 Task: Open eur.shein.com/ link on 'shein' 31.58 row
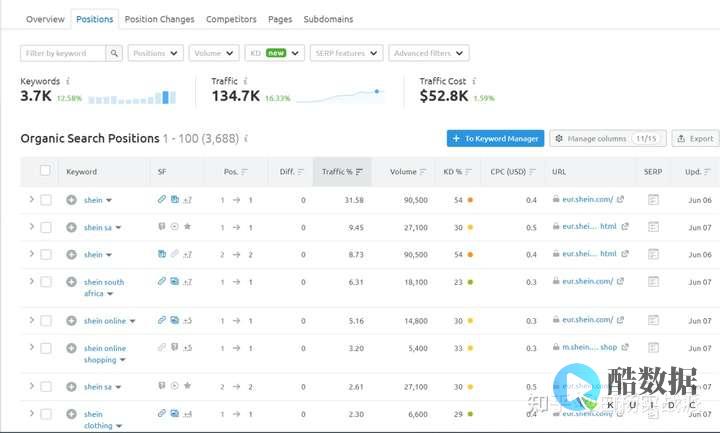(x=587, y=199)
